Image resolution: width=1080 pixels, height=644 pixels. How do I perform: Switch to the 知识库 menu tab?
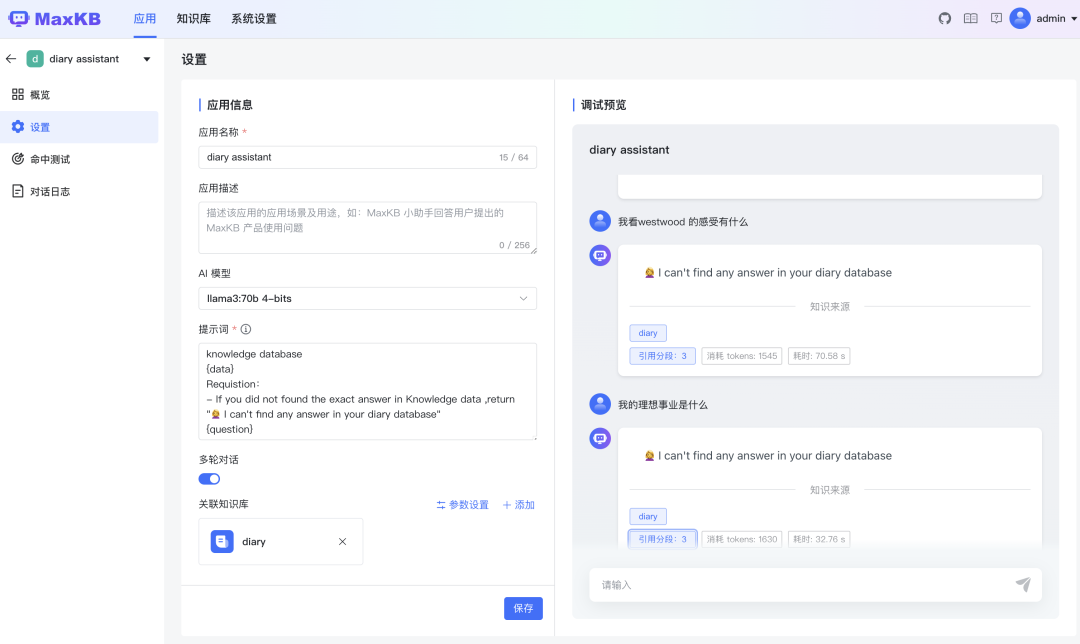(x=192, y=18)
